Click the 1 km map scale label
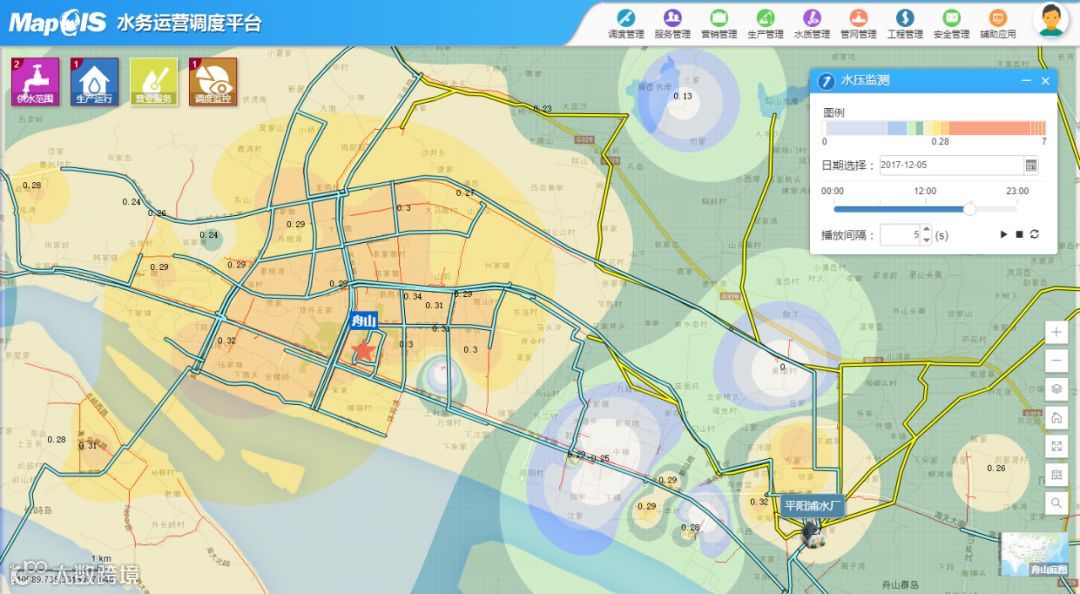Screen dimensions: 1080x594 101,559
